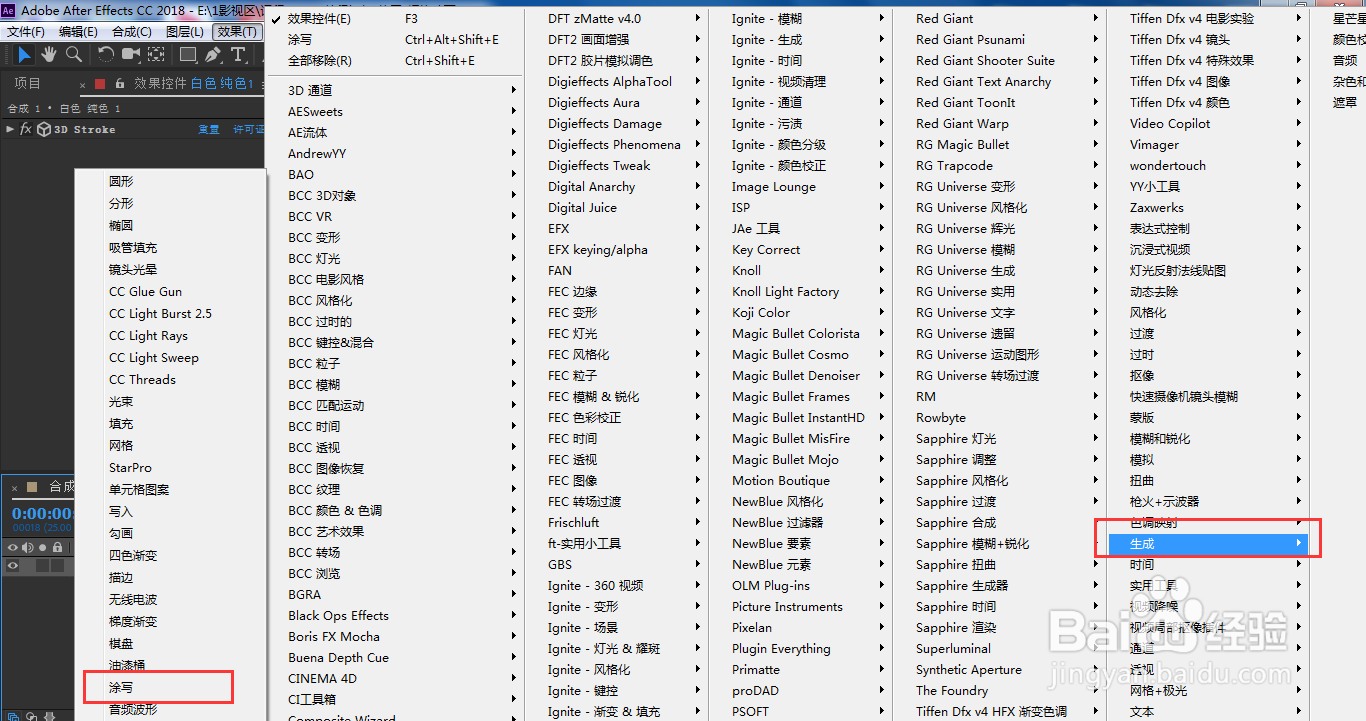1366x721 pixels.
Task: Click the red label square in effect controls tab
Action: click(x=100, y=84)
